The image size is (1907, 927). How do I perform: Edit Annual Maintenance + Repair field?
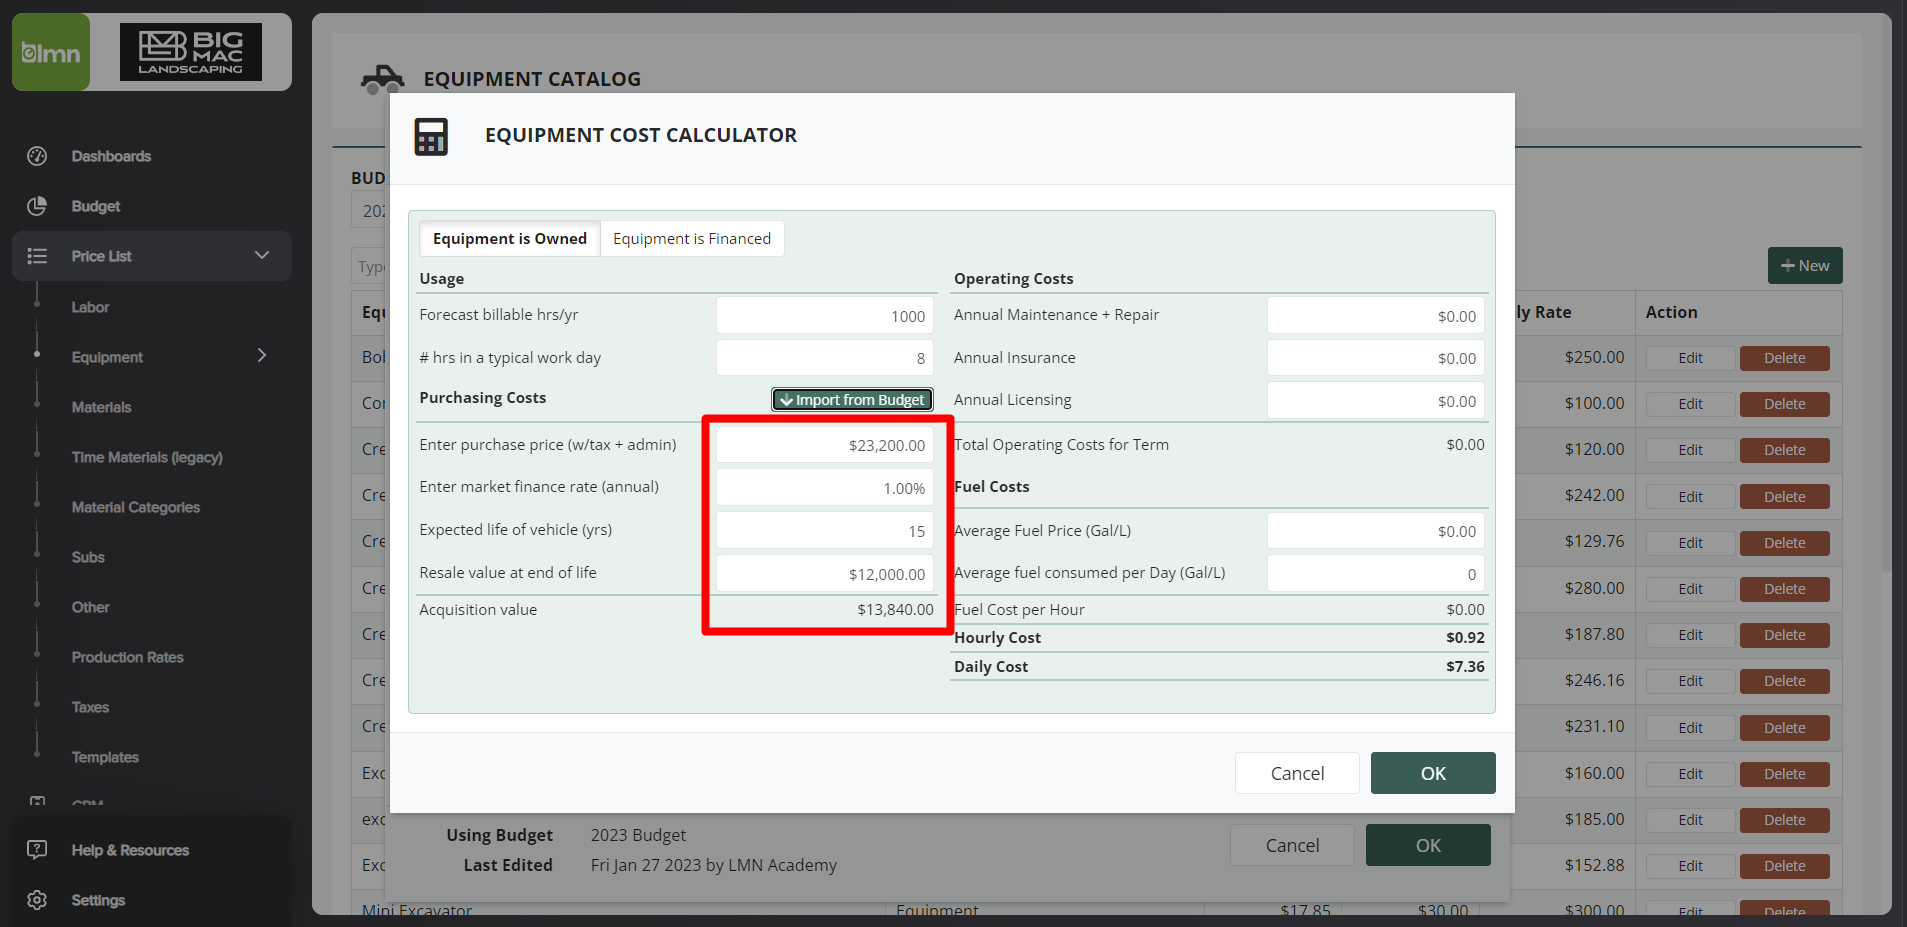pos(1376,315)
